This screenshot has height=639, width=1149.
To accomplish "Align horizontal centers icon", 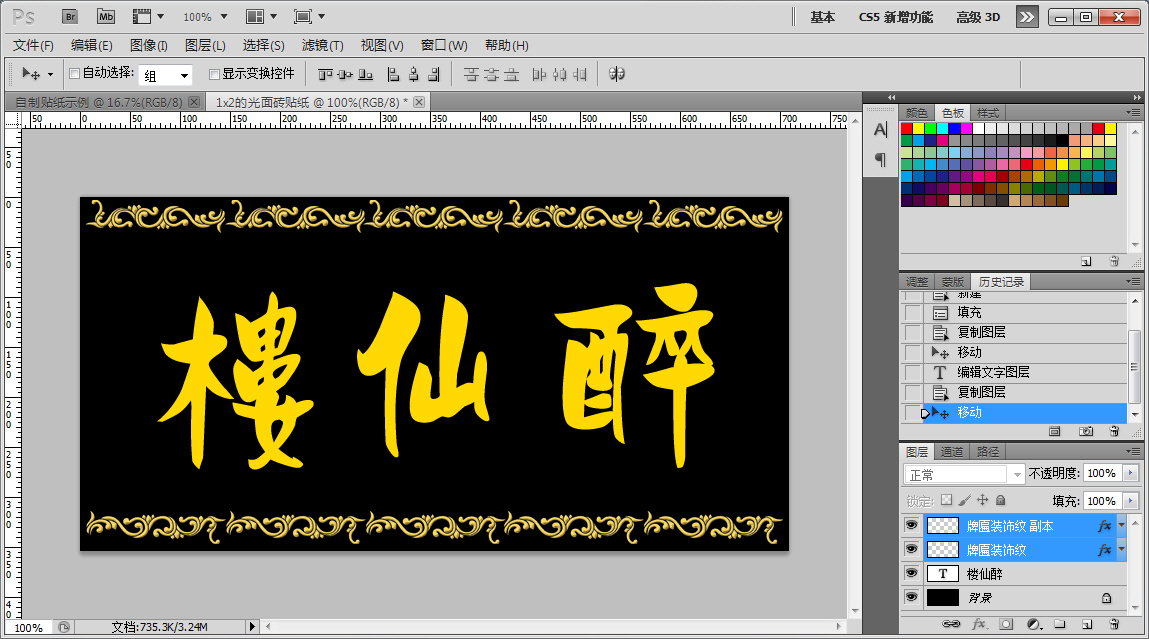I will [414, 74].
